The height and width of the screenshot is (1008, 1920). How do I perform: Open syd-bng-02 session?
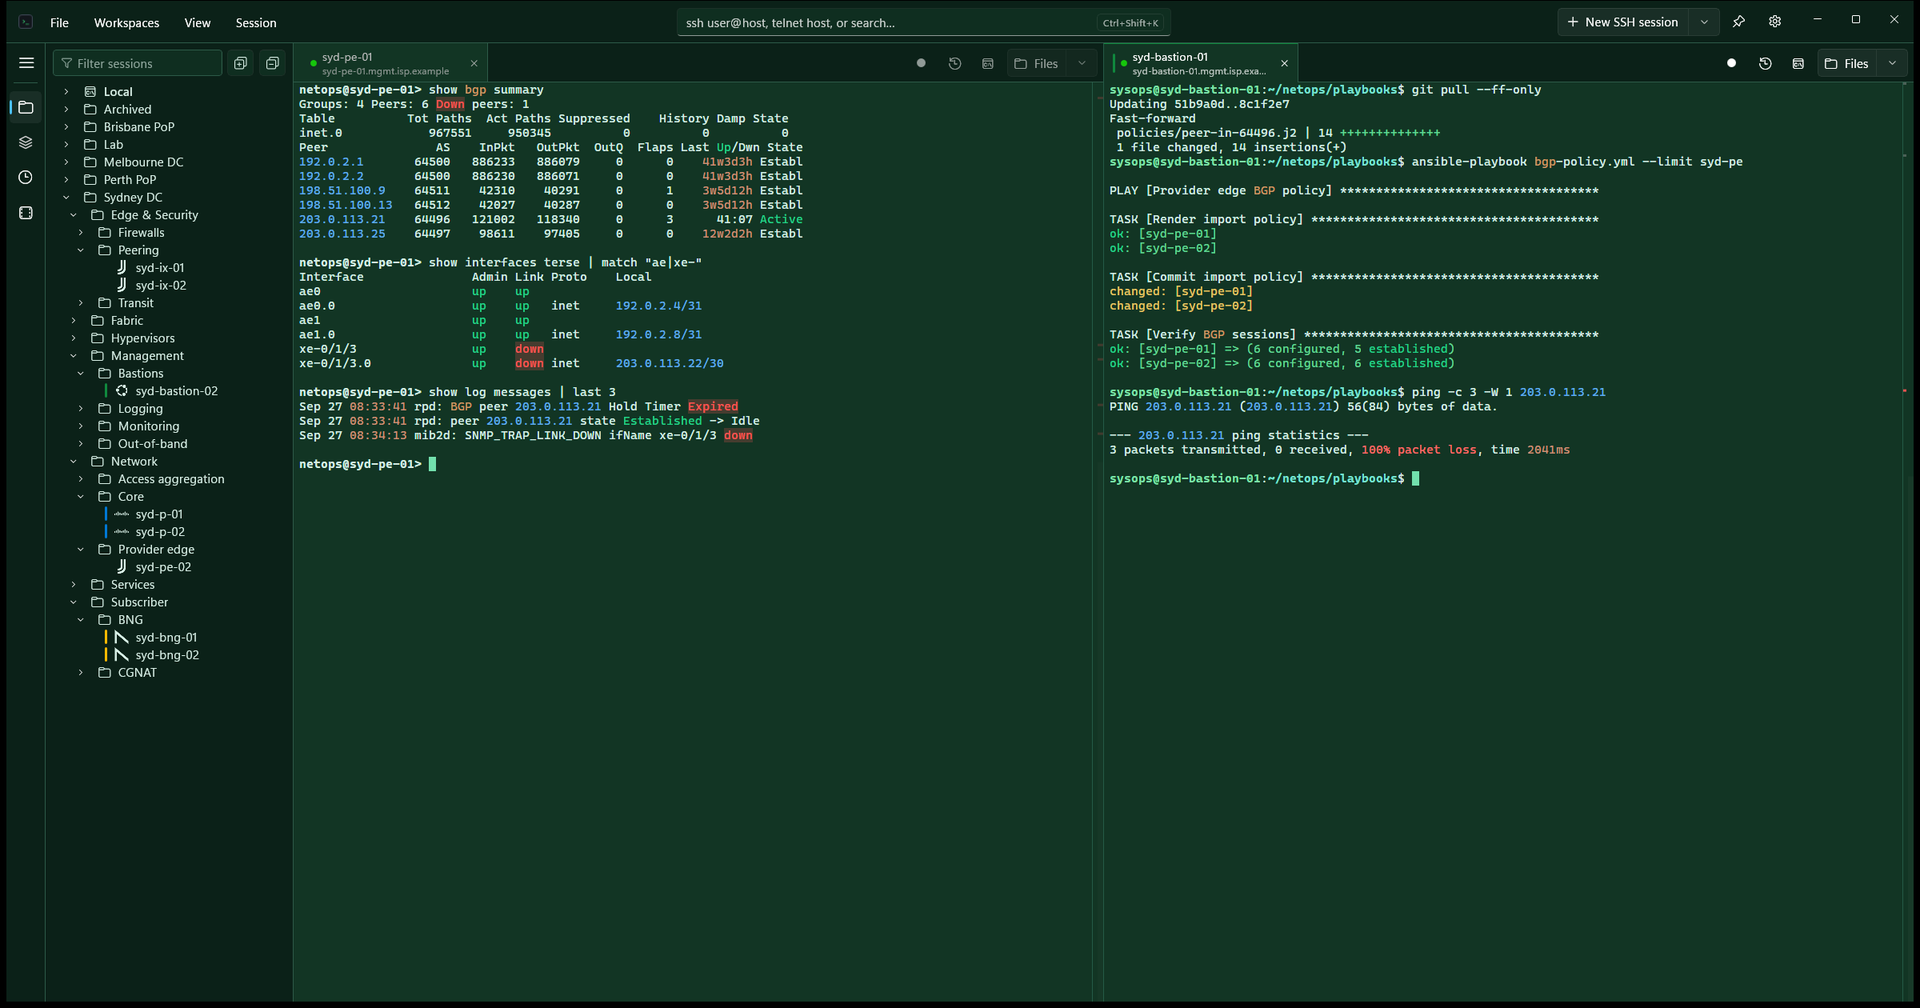[x=167, y=655]
